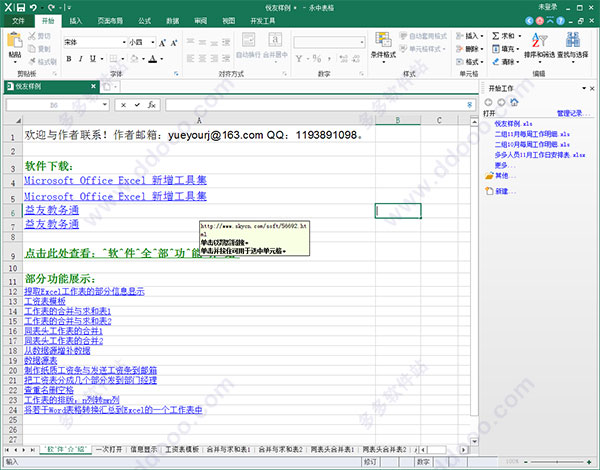Expand the 格式 cells dropdown
Viewport: 600px width, 470px height.
click(482, 62)
